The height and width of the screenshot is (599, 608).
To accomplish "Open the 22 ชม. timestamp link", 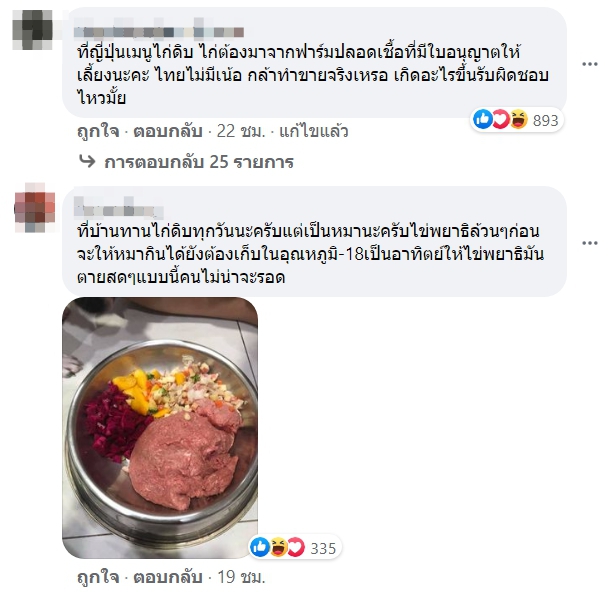I will tap(241, 131).
